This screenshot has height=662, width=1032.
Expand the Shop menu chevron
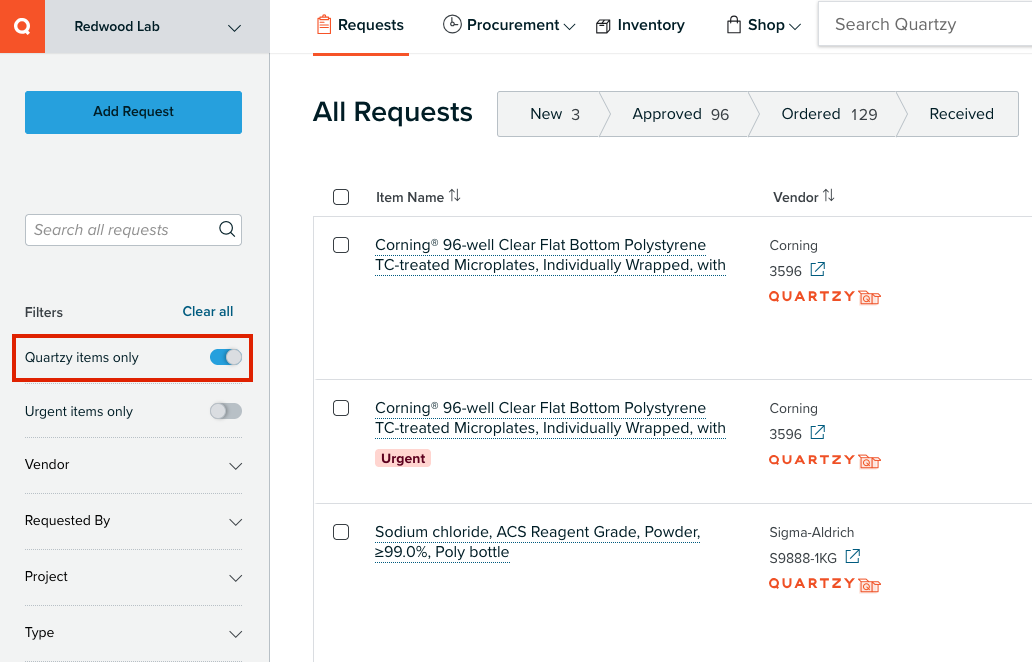(794, 27)
